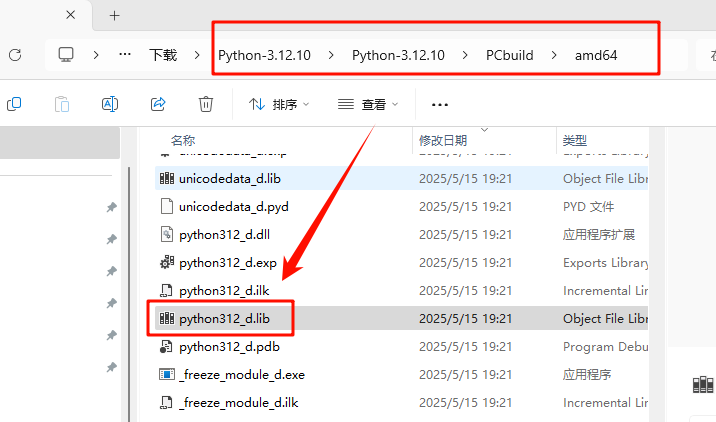This screenshot has height=422, width=716.
Task: Select file _freeze_module_d.ilk
Action: coord(239,402)
